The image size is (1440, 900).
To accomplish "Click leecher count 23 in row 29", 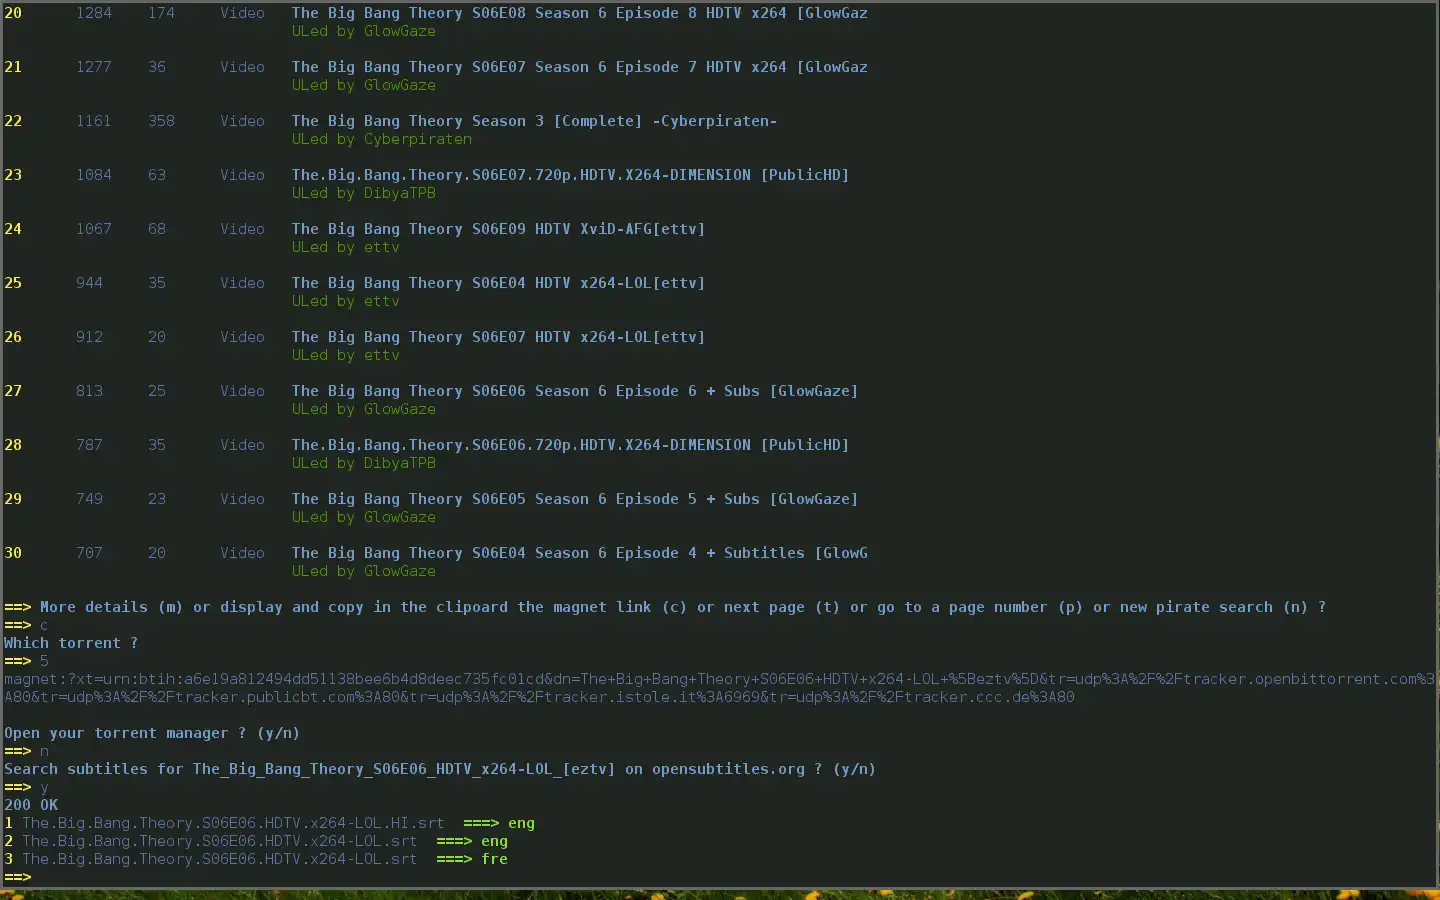I will (x=157, y=499).
